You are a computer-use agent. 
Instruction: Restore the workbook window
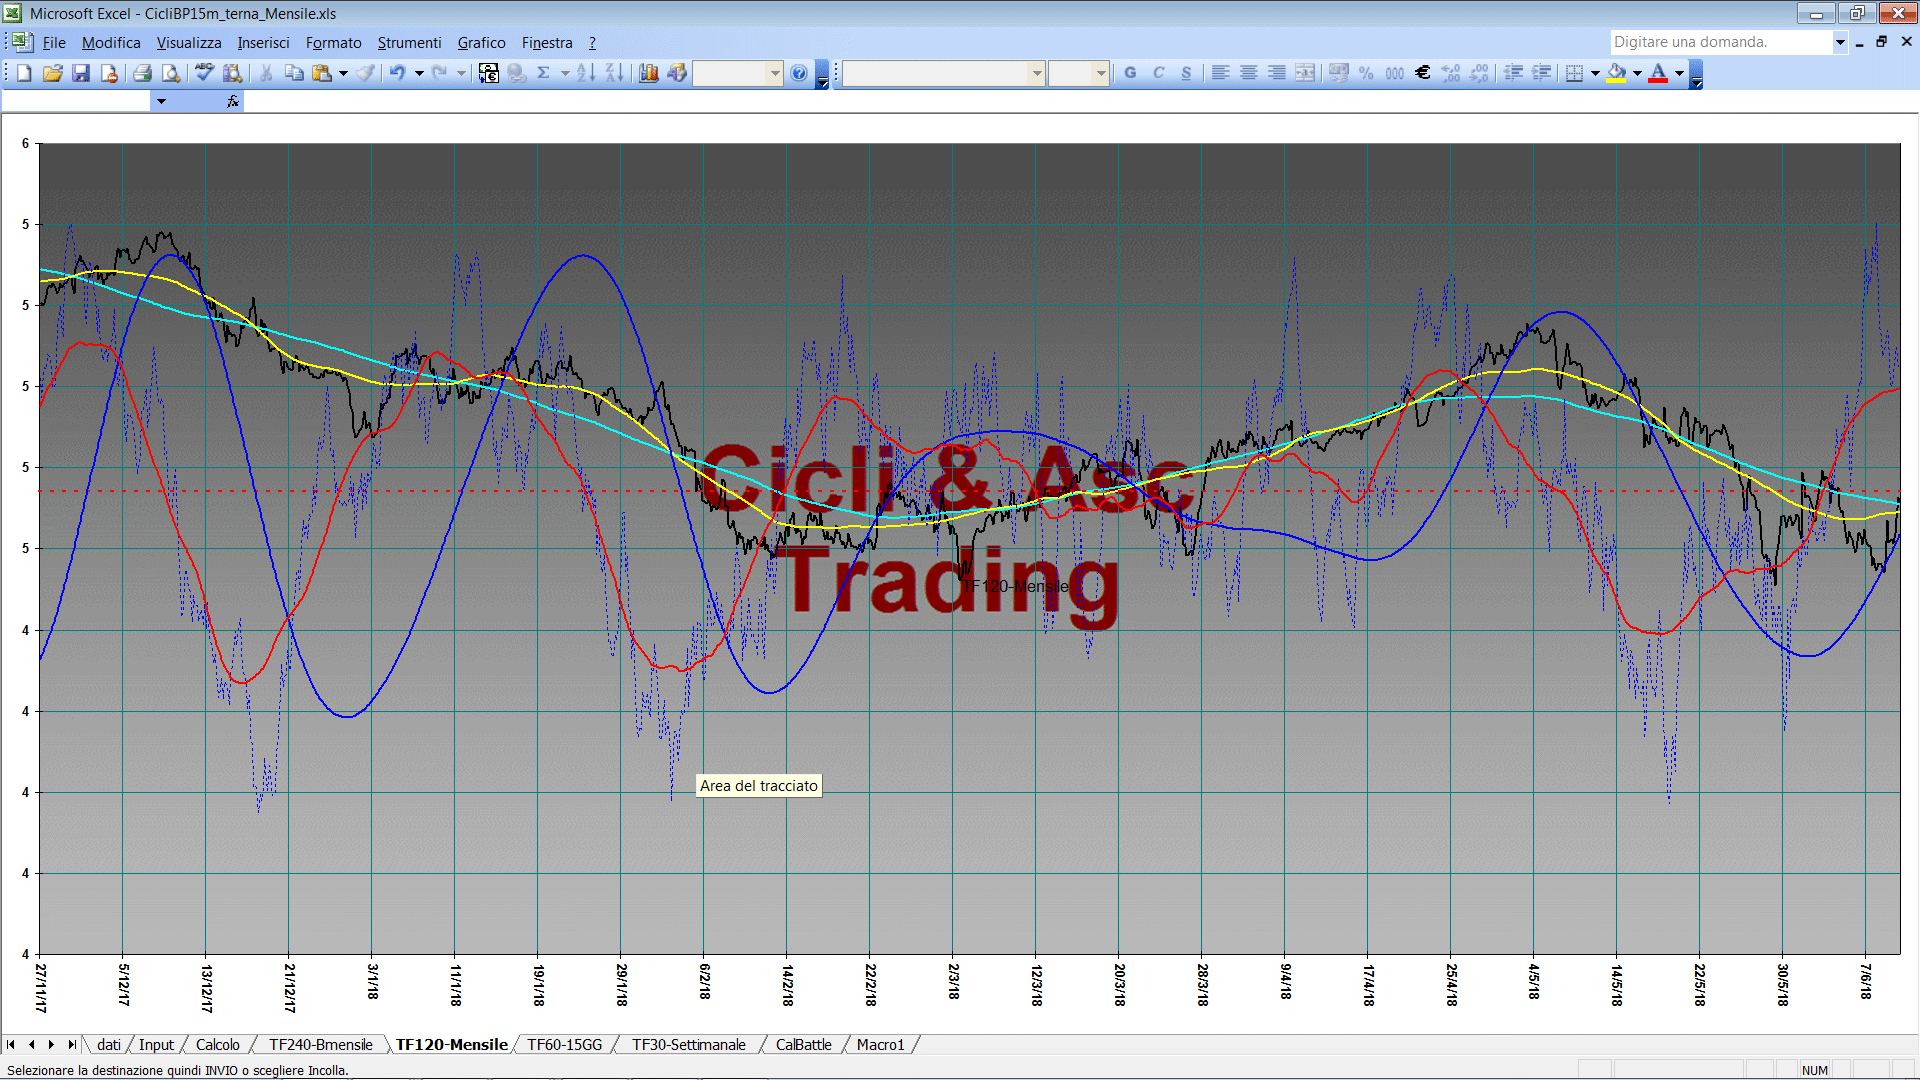tap(1881, 42)
